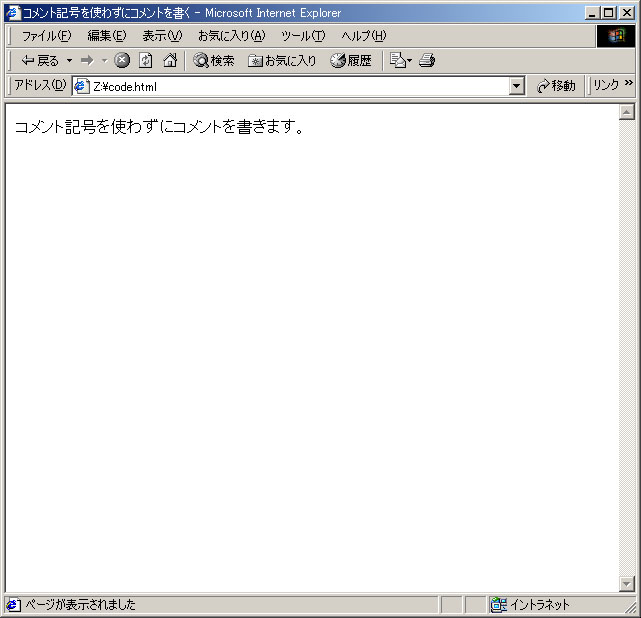Click the scrollbar up arrow

pos(626,112)
